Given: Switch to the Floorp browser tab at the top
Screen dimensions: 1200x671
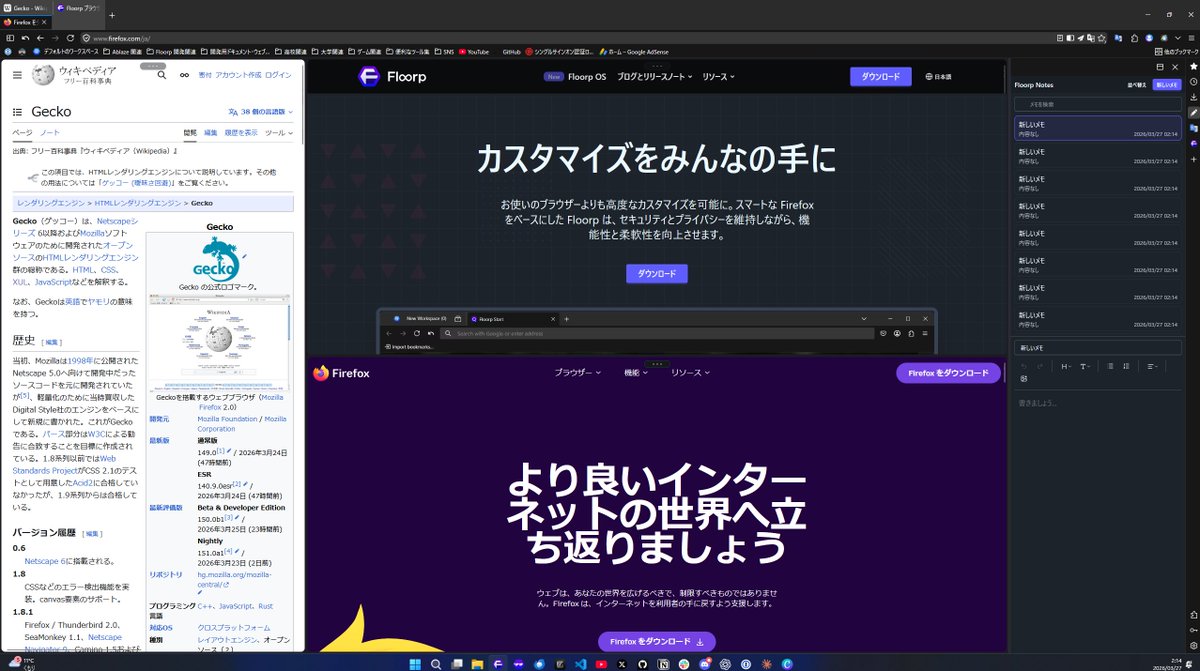Looking at the screenshot, I should click(76, 7).
